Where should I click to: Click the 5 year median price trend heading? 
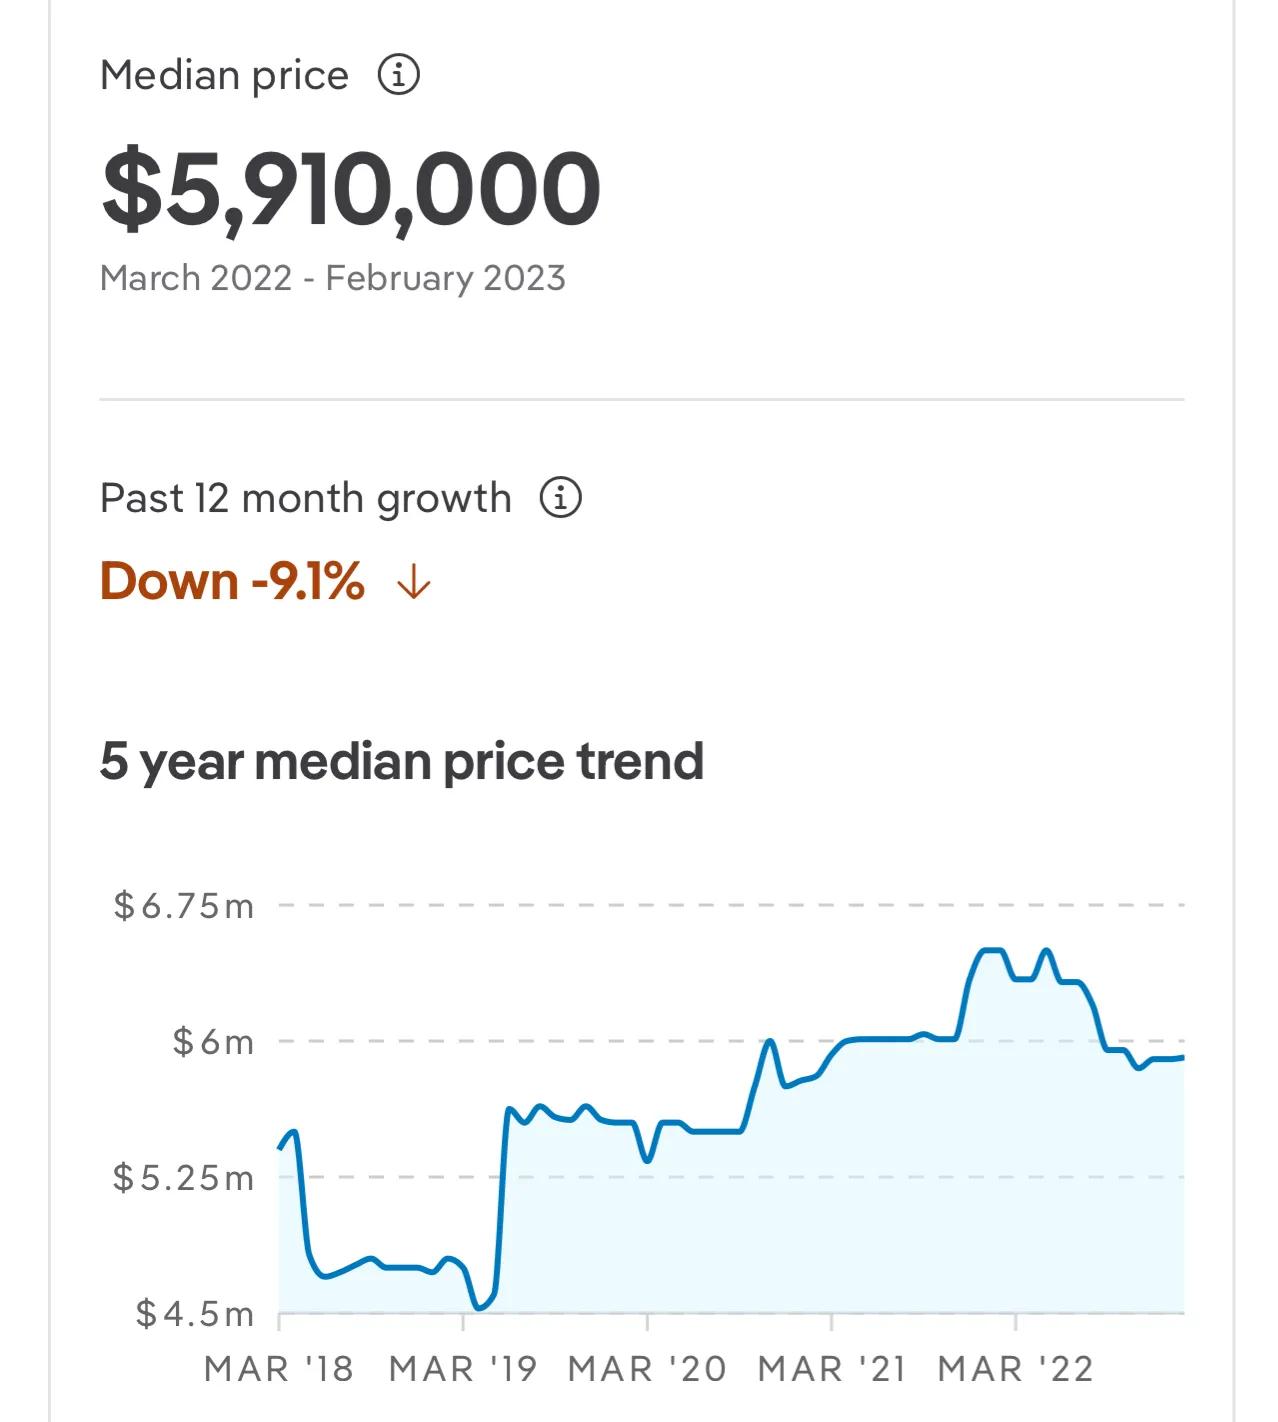pos(402,761)
